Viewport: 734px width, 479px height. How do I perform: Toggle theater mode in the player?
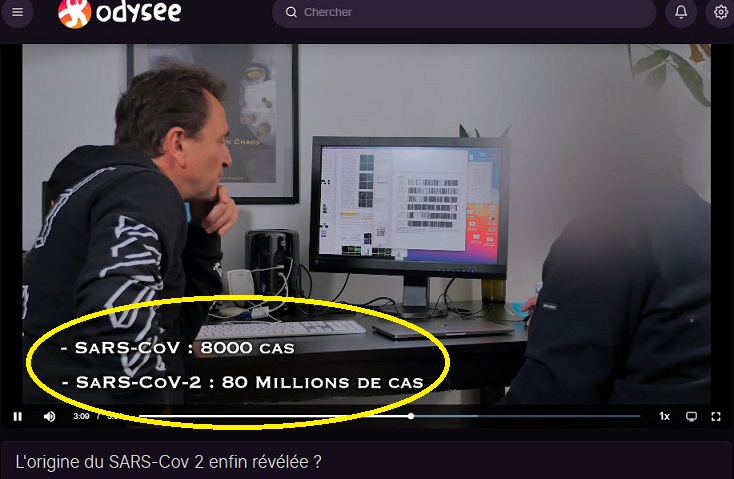[691, 416]
